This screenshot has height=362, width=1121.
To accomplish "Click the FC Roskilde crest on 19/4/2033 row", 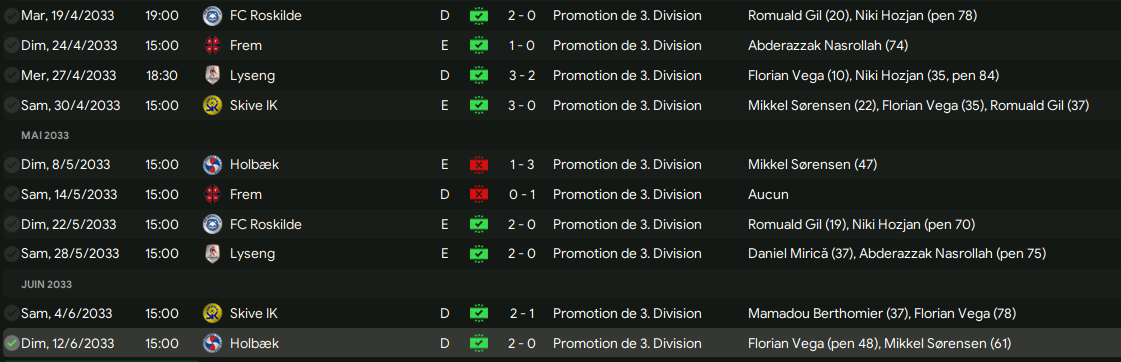I will point(212,16).
